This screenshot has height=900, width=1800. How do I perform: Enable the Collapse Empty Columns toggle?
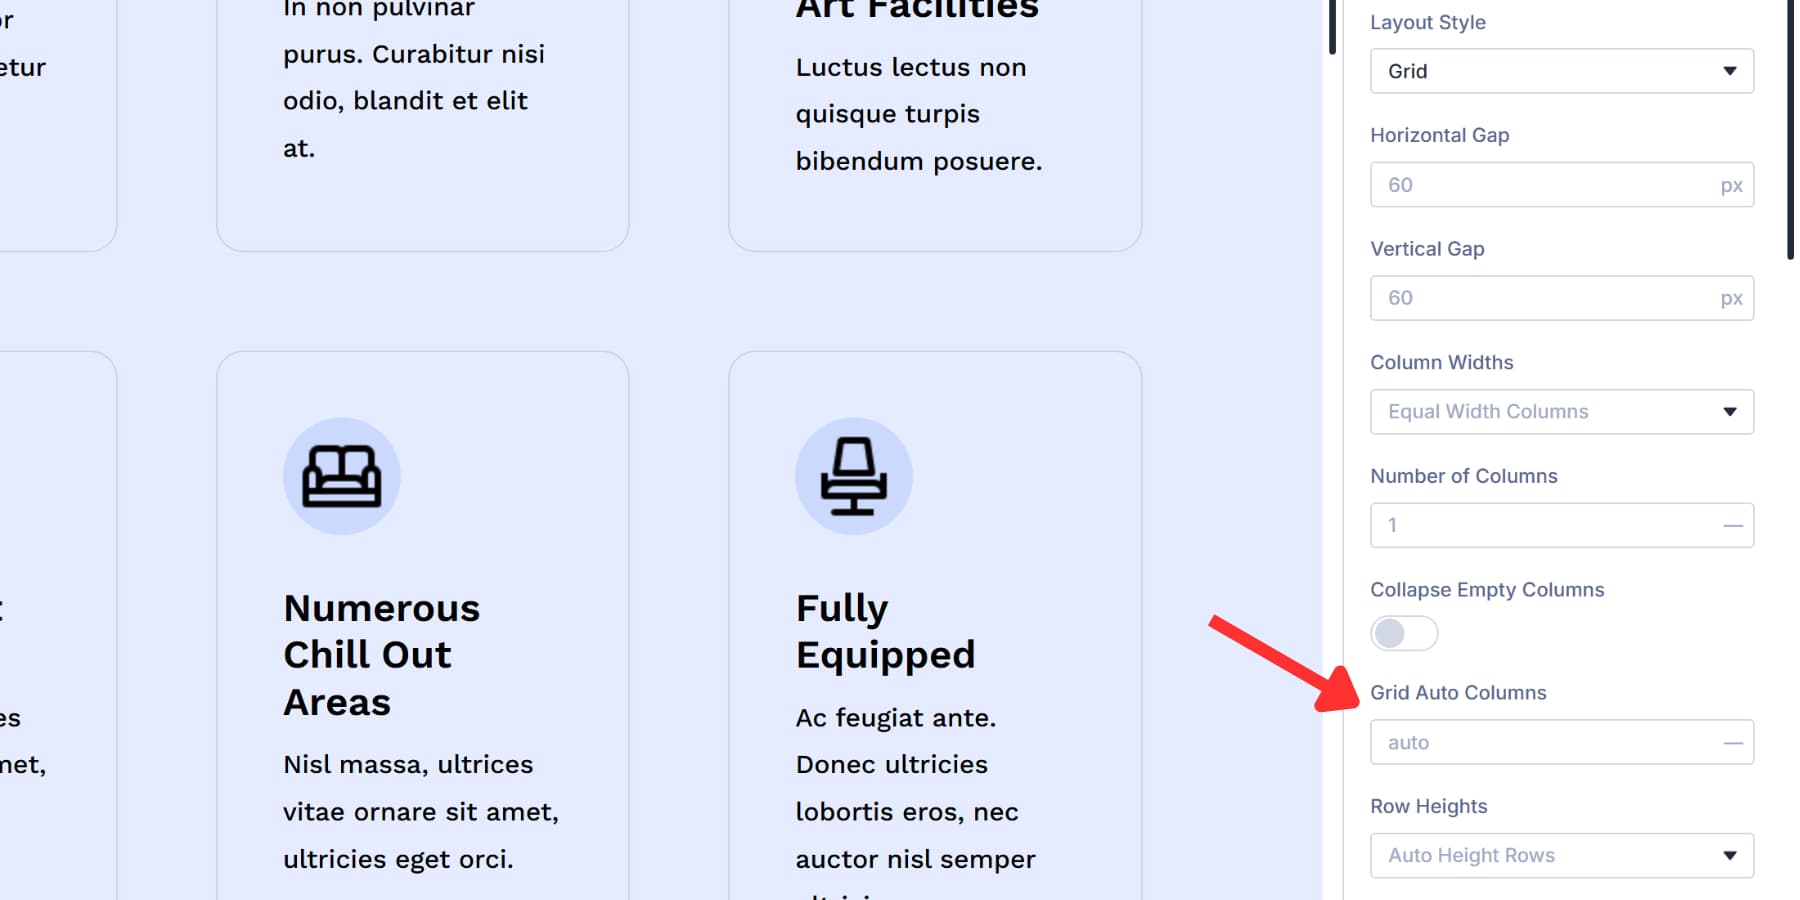pyautogui.click(x=1403, y=633)
